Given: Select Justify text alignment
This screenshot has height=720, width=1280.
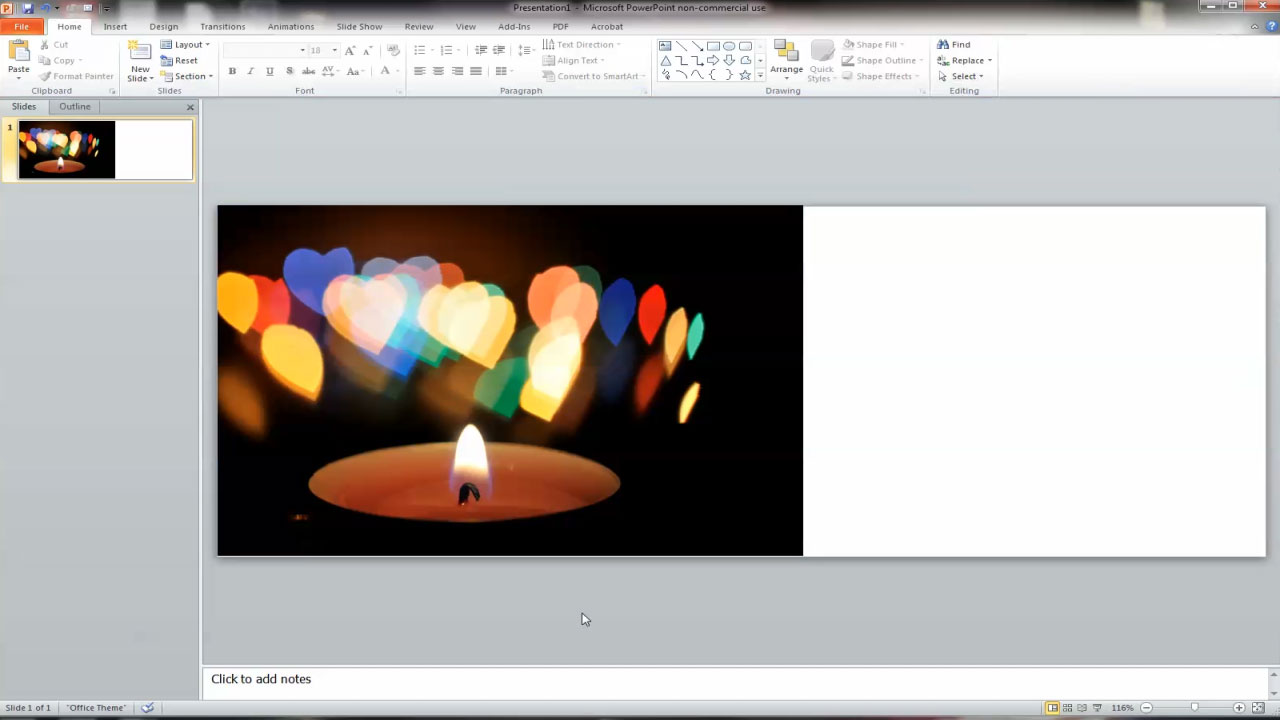Looking at the screenshot, I should click(x=476, y=71).
